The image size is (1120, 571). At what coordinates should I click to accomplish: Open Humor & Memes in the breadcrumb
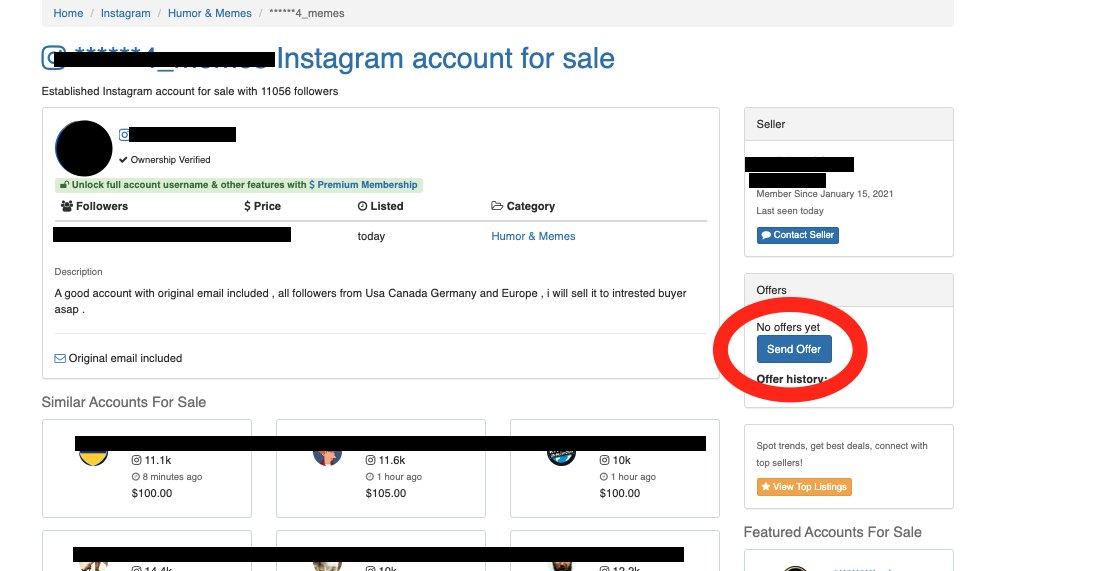coord(209,13)
